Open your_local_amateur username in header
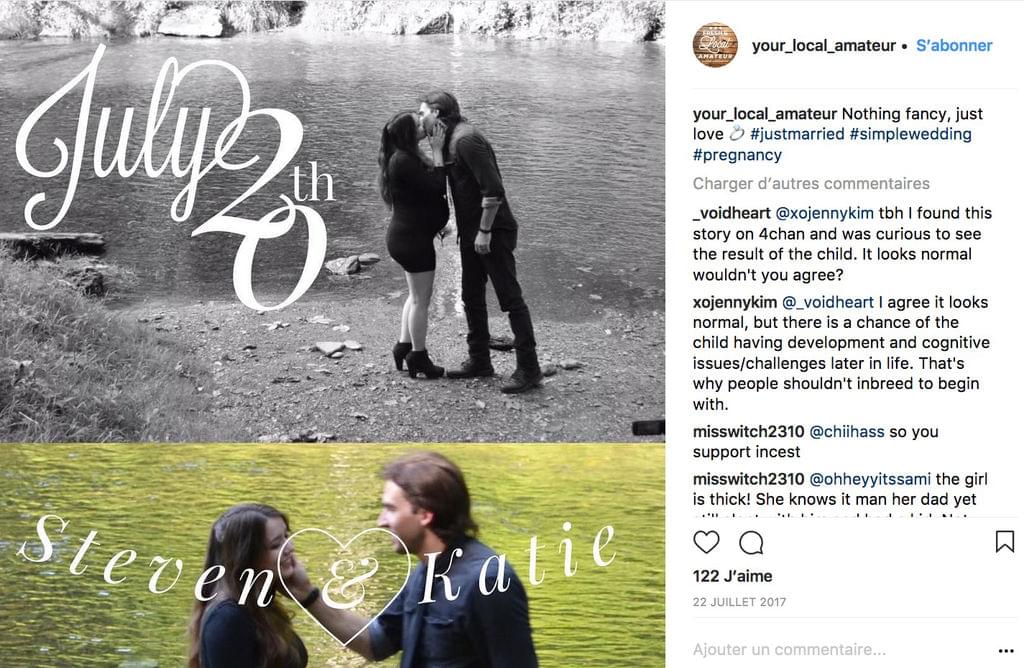The width and height of the screenshot is (1024, 668). (x=824, y=46)
